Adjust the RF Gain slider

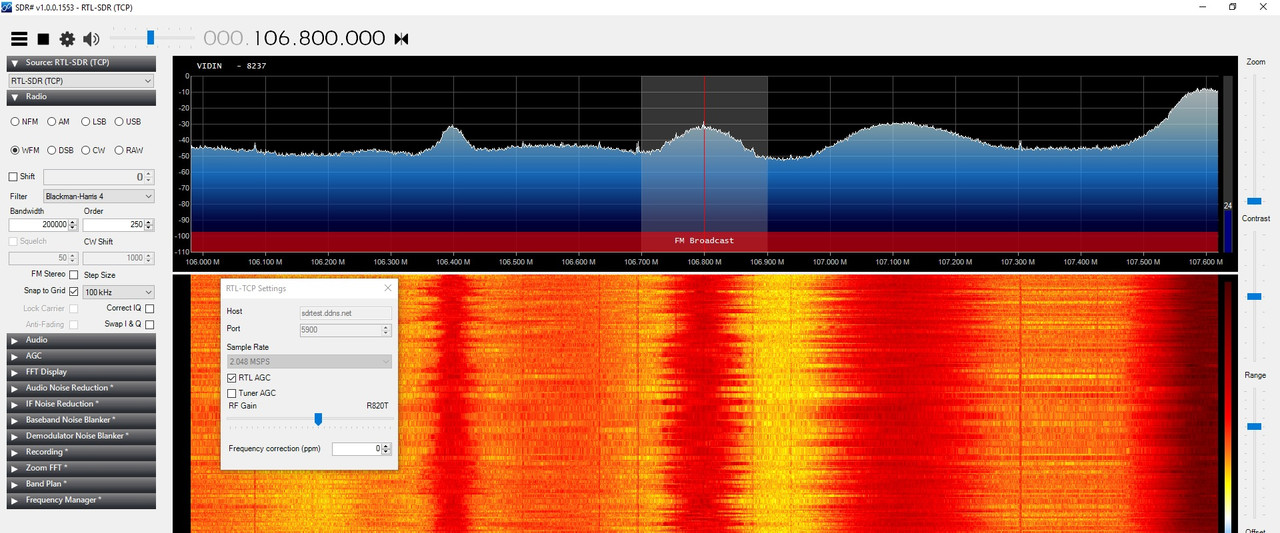[318, 419]
